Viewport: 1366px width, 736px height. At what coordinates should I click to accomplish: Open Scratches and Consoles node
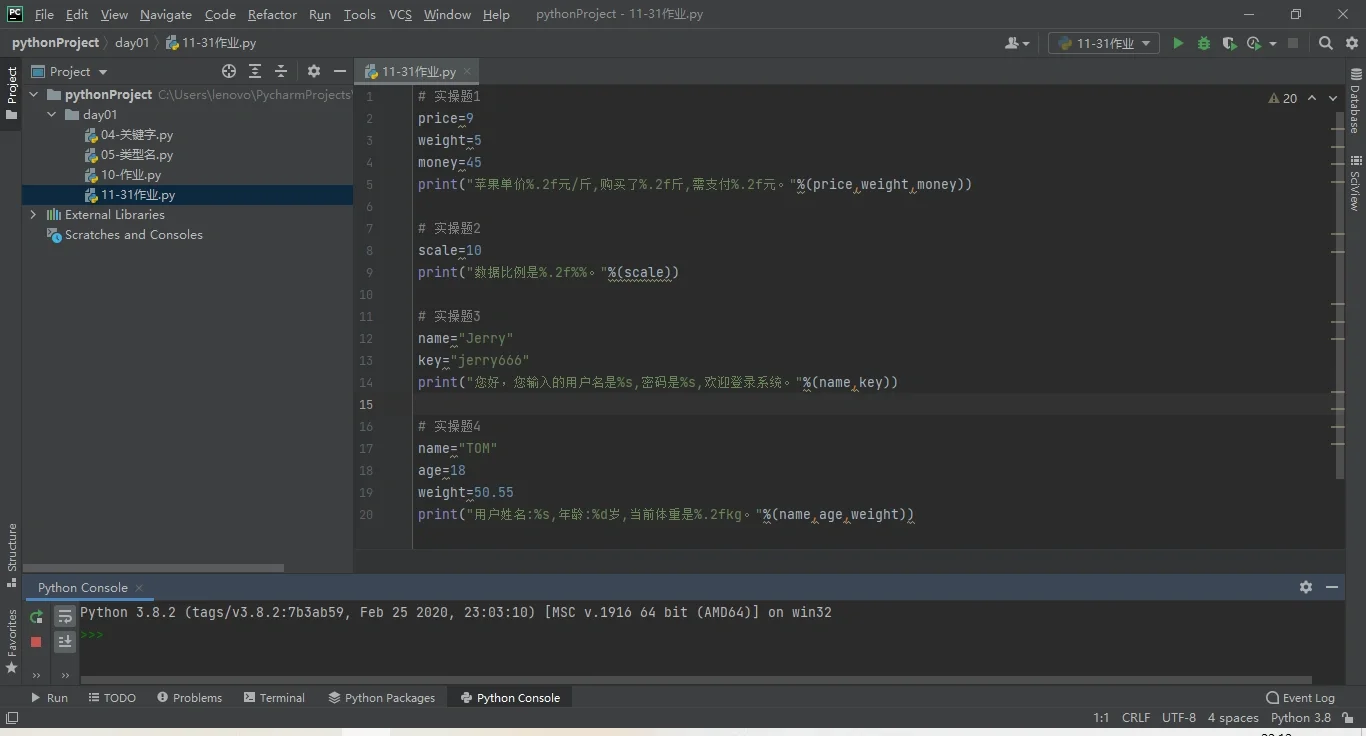point(125,234)
